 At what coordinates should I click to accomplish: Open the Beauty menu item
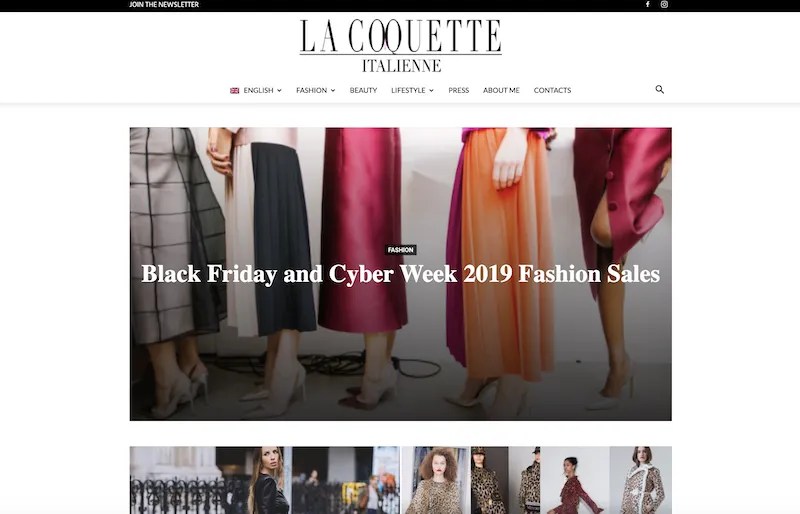click(363, 90)
